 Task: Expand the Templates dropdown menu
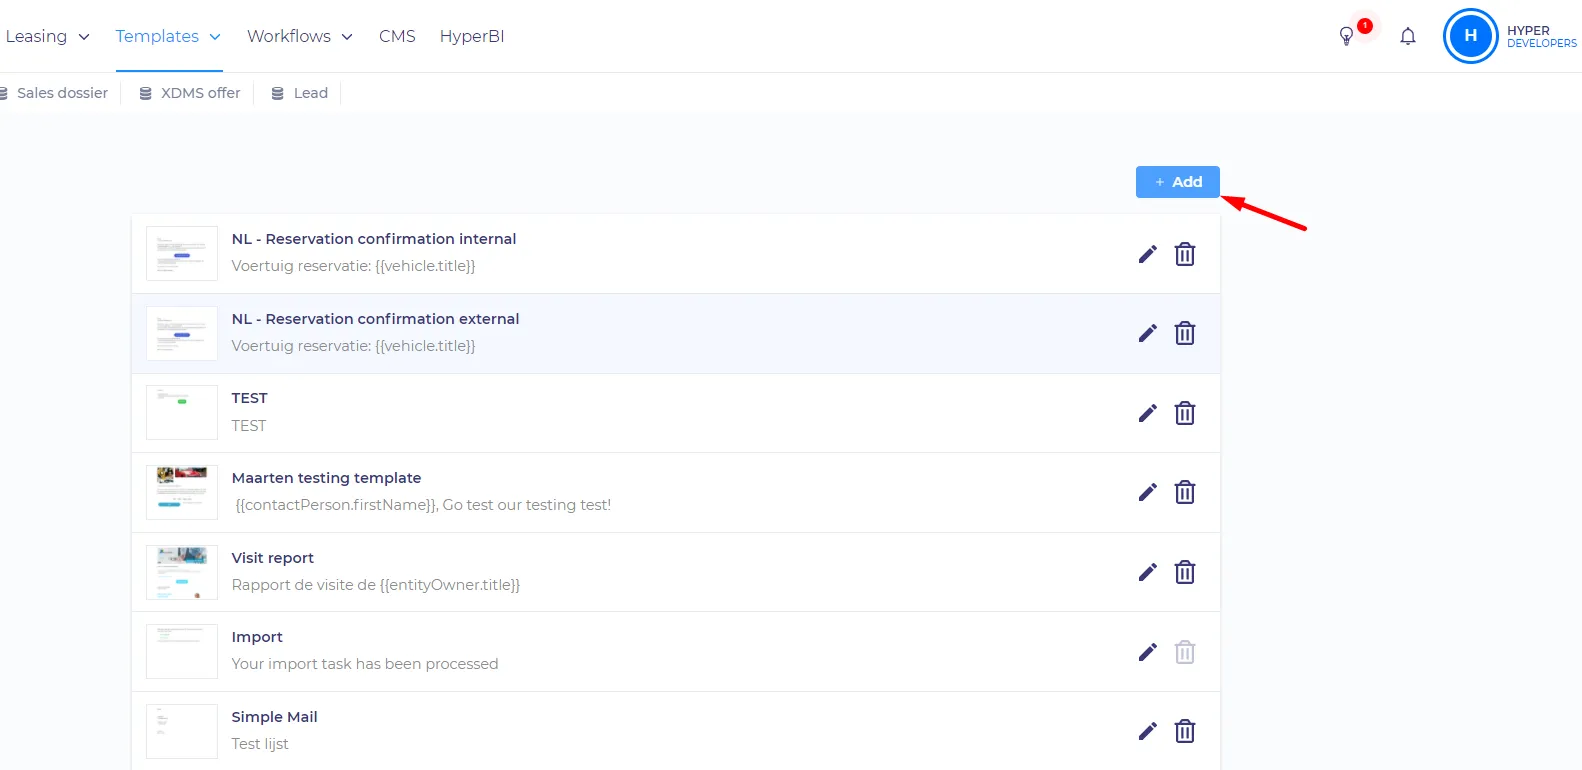point(168,36)
